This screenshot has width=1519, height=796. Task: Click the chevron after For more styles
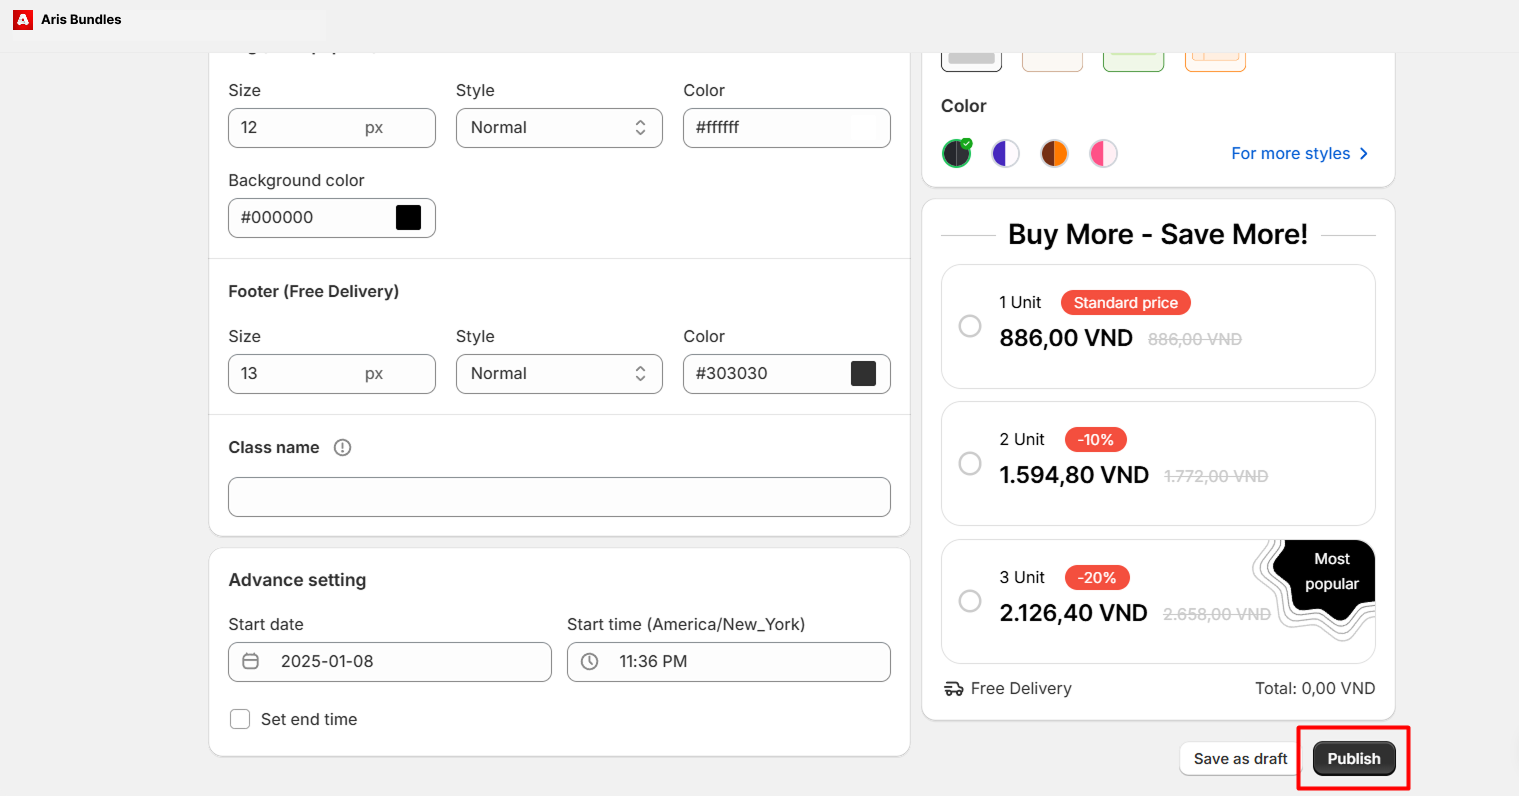click(1364, 153)
